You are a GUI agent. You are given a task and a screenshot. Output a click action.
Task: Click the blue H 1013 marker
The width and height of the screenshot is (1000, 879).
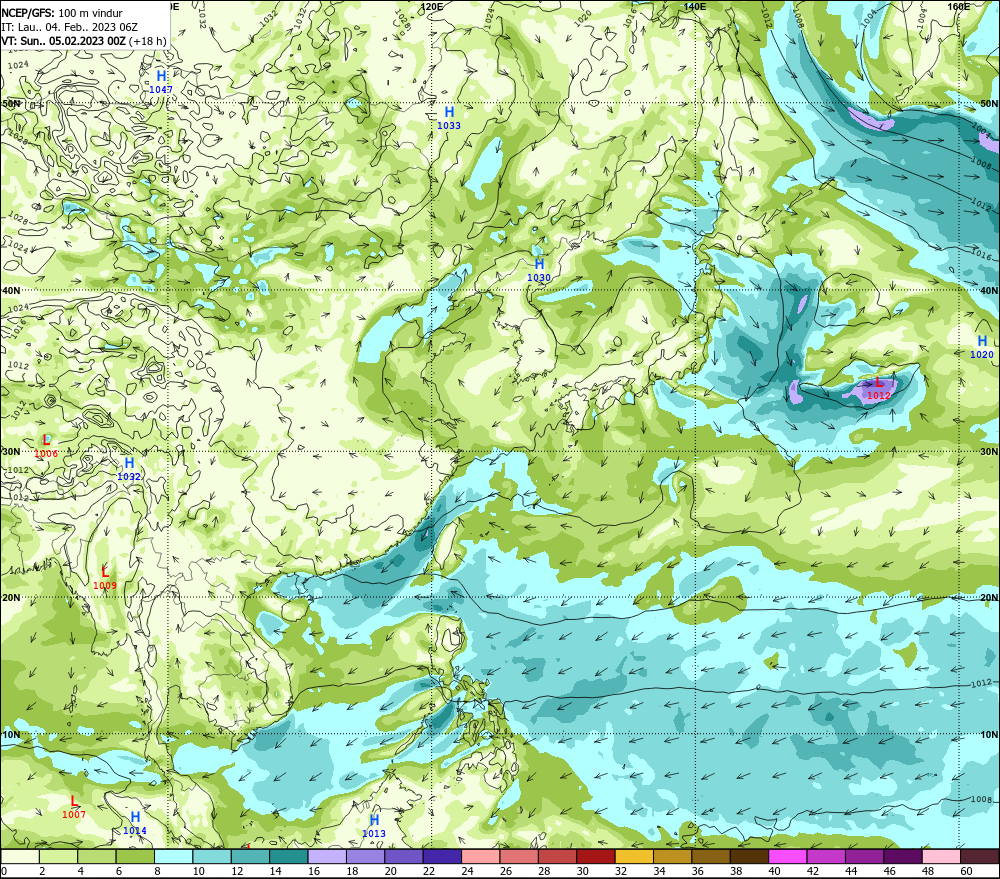pyautogui.click(x=374, y=825)
